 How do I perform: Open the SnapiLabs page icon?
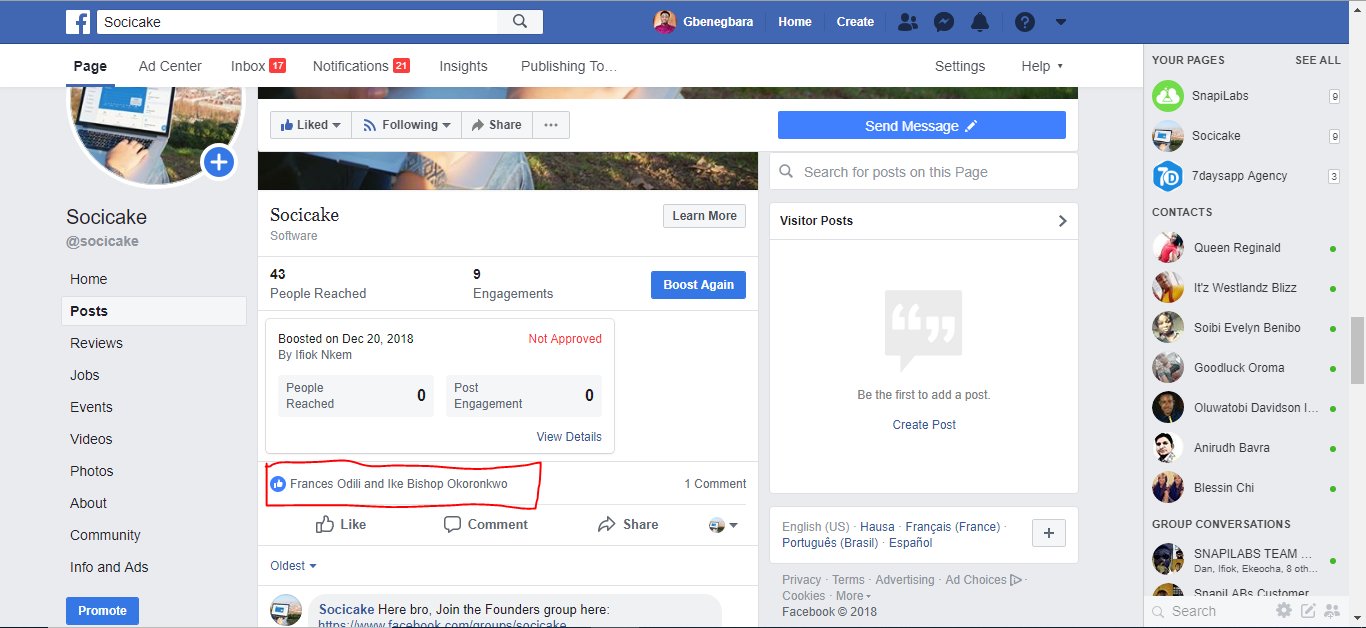(x=1168, y=96)
